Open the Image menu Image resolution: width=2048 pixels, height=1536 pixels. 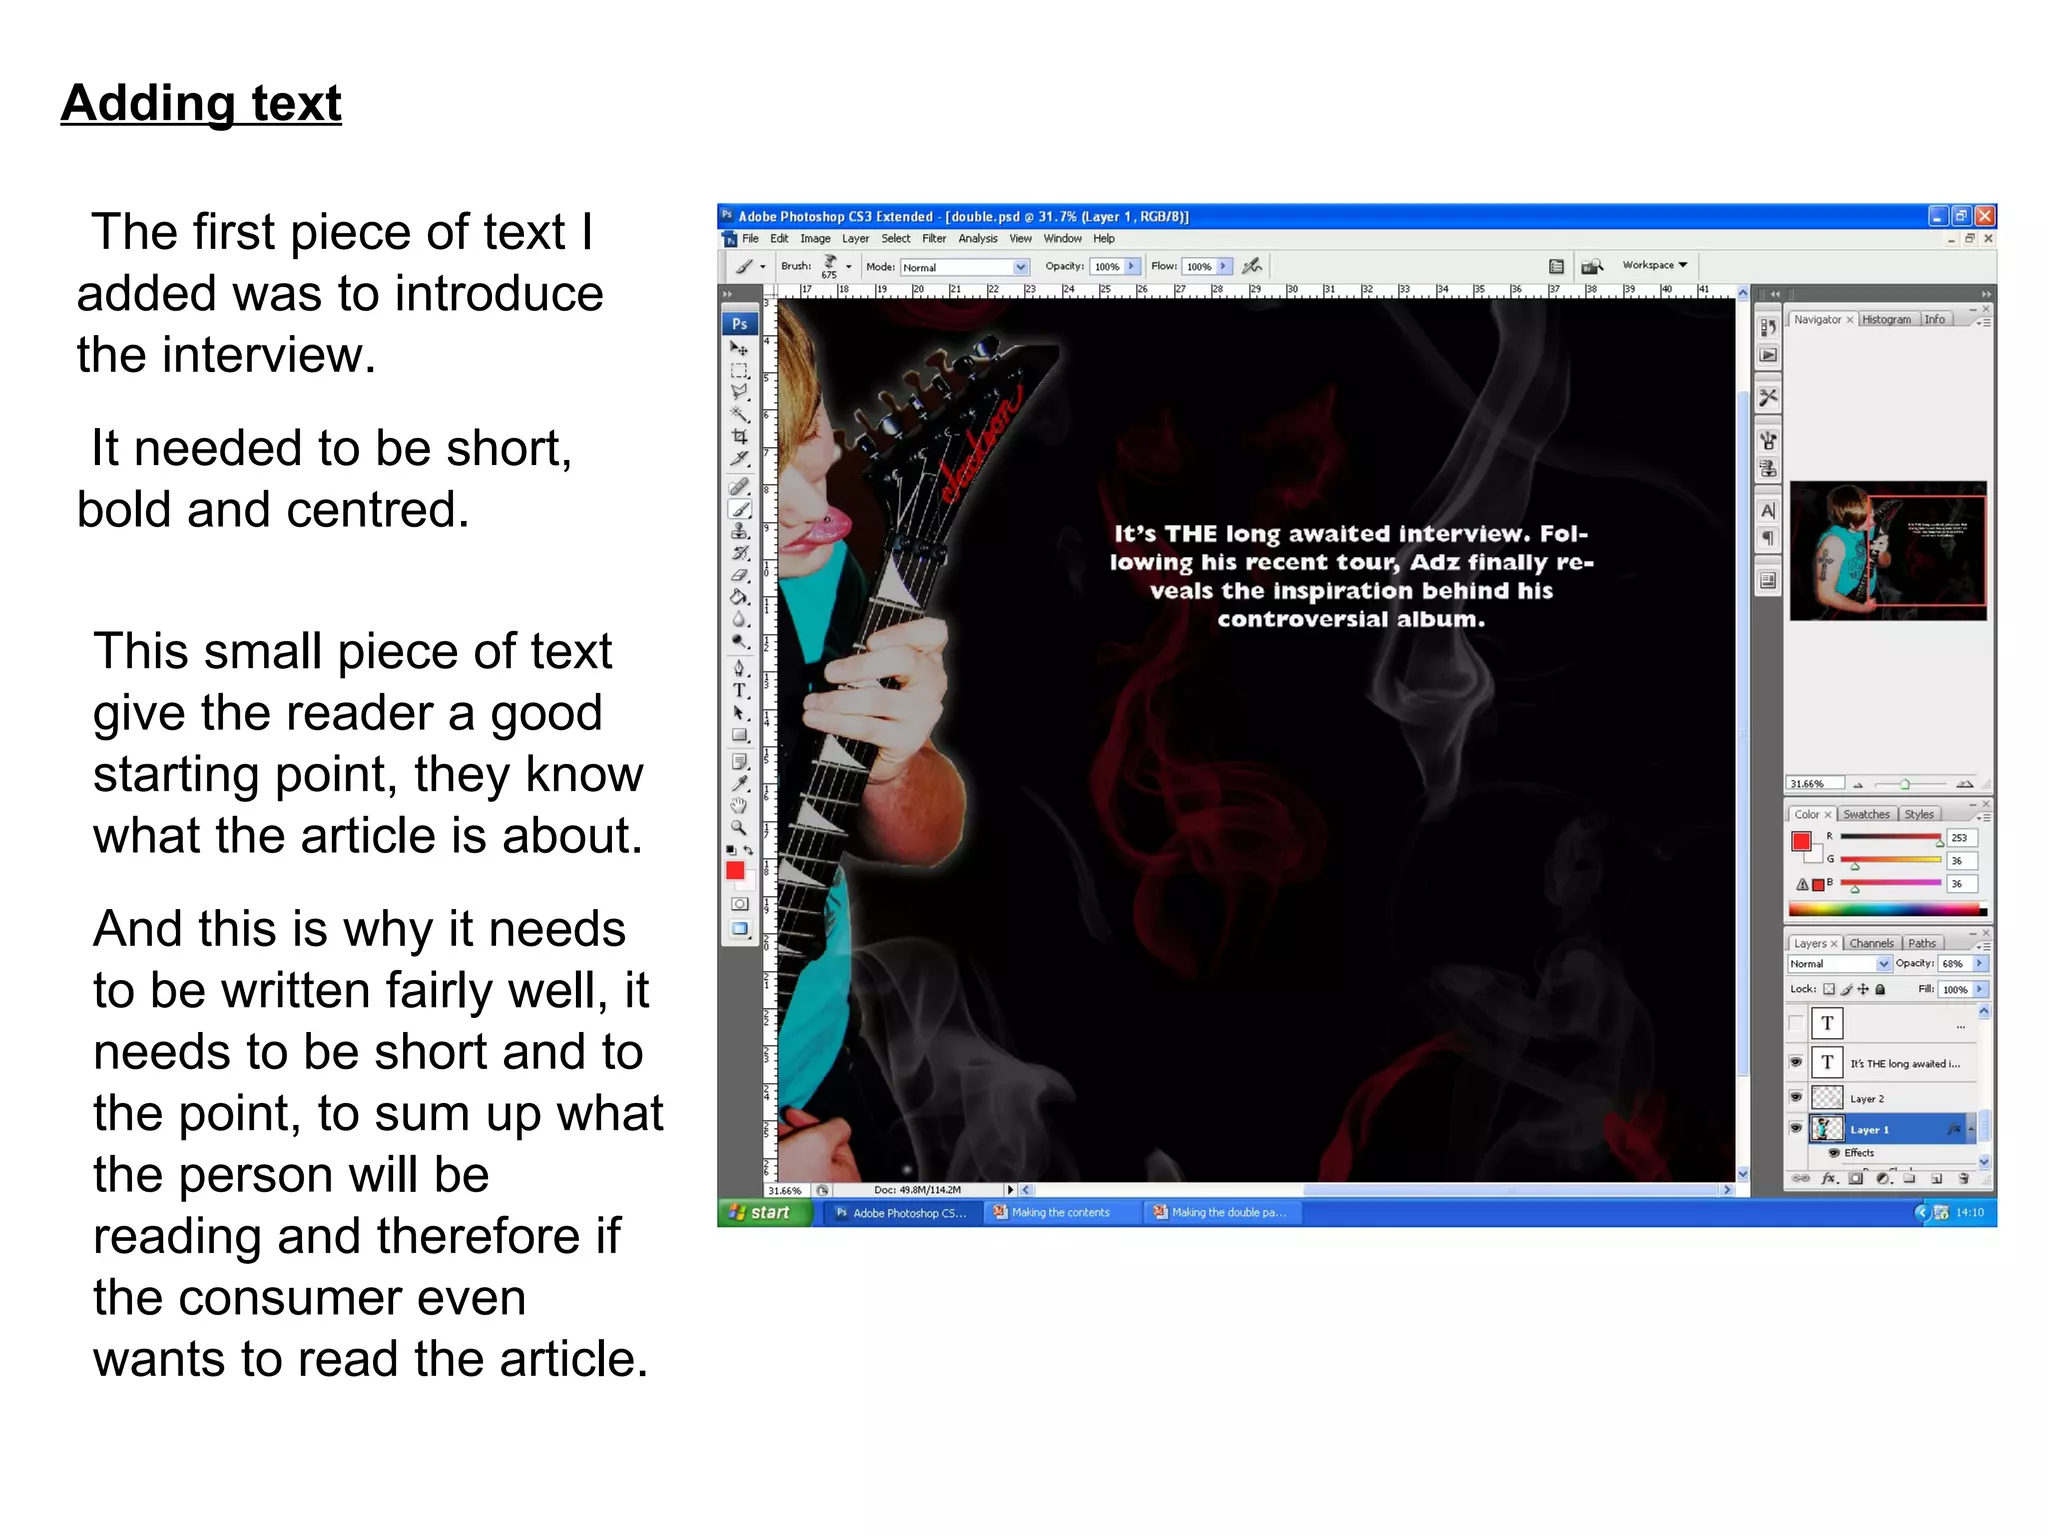coord(815,238)
